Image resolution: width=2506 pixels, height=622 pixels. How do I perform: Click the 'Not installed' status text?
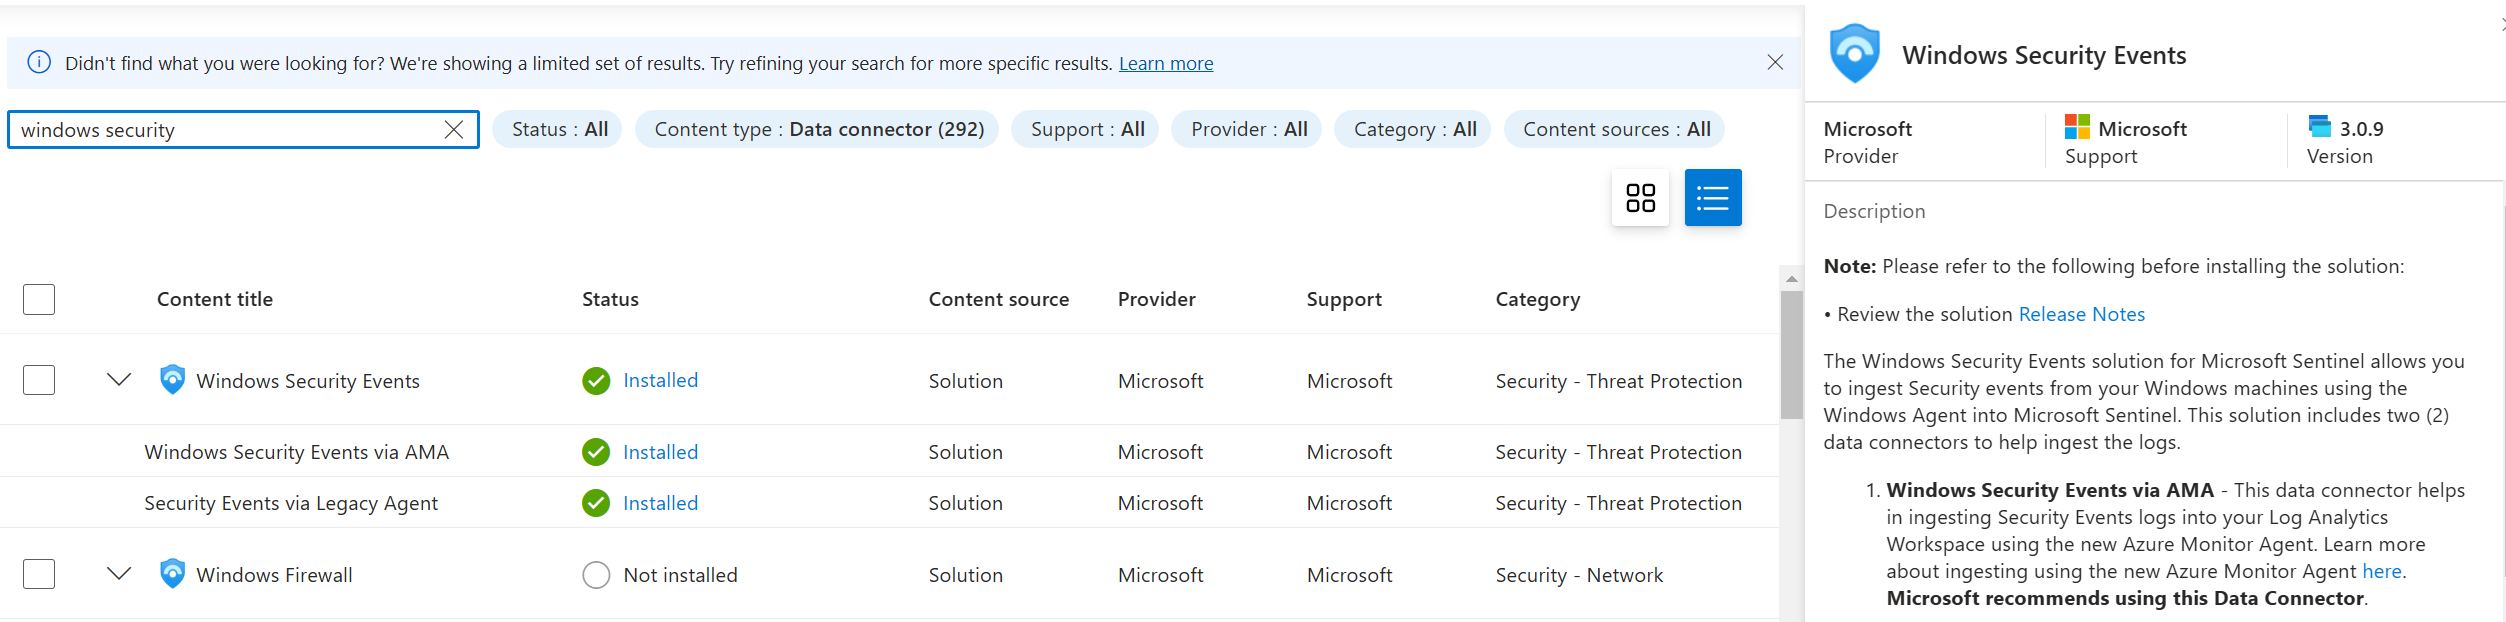pyautogui.click(x=680, y=575)
